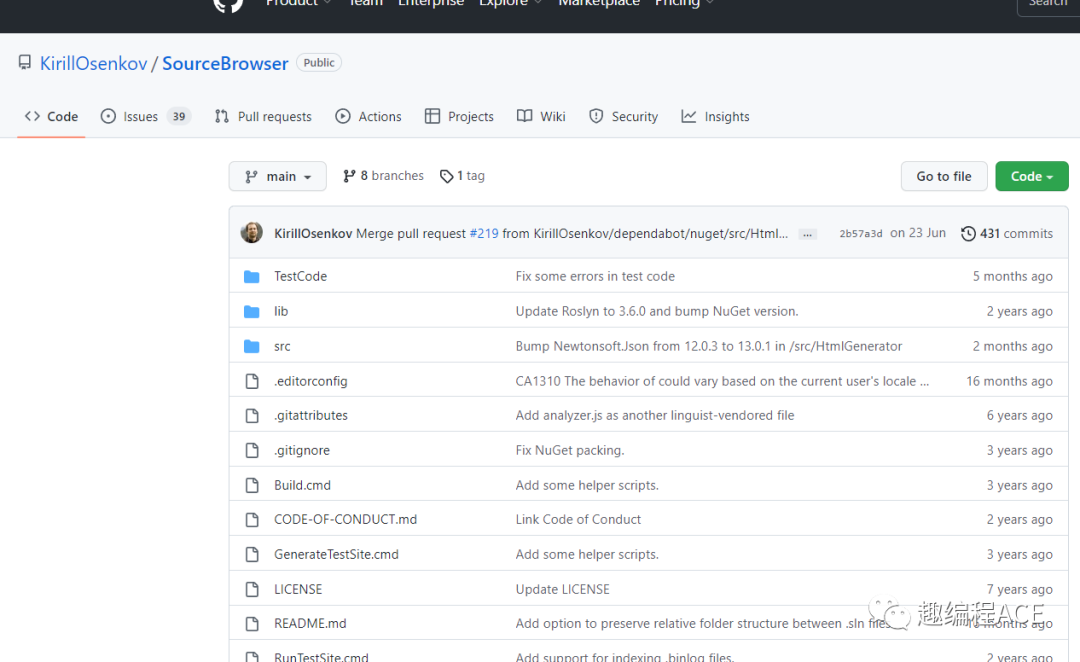Open the src folder icon
1080x662 pixels.
(252, 346)
